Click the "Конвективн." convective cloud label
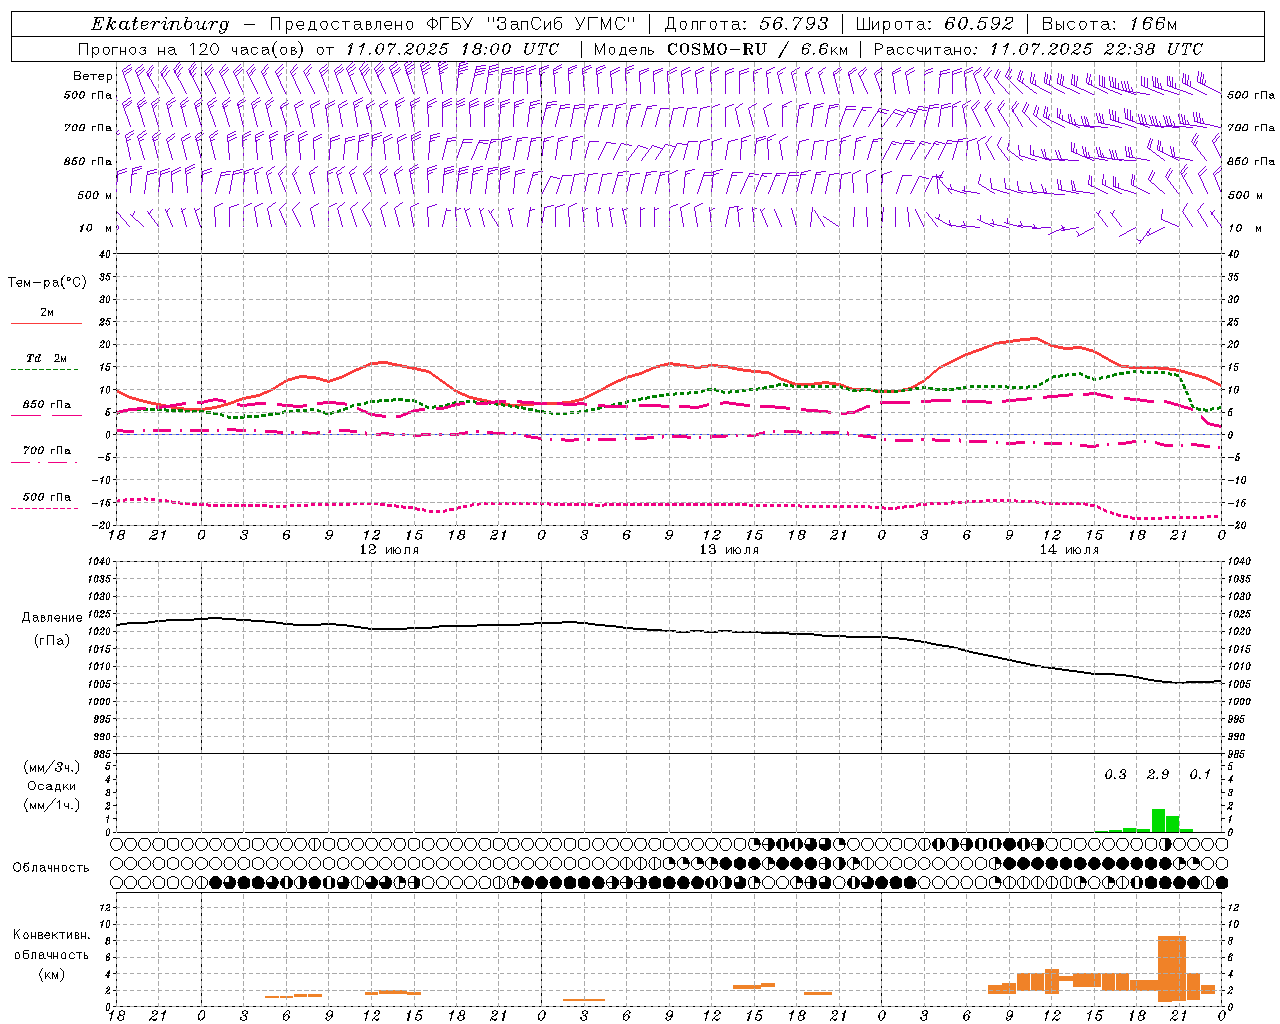1280x1024 pixels. (x=52, y=935)
